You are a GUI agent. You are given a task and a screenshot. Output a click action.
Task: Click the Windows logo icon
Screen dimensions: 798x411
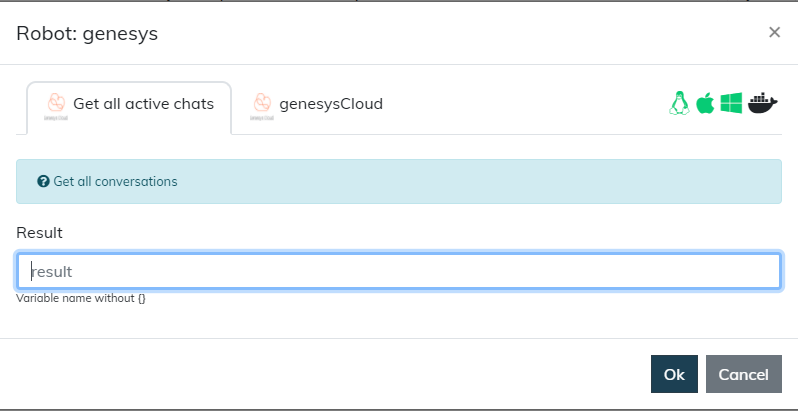(x=731, y=103)
